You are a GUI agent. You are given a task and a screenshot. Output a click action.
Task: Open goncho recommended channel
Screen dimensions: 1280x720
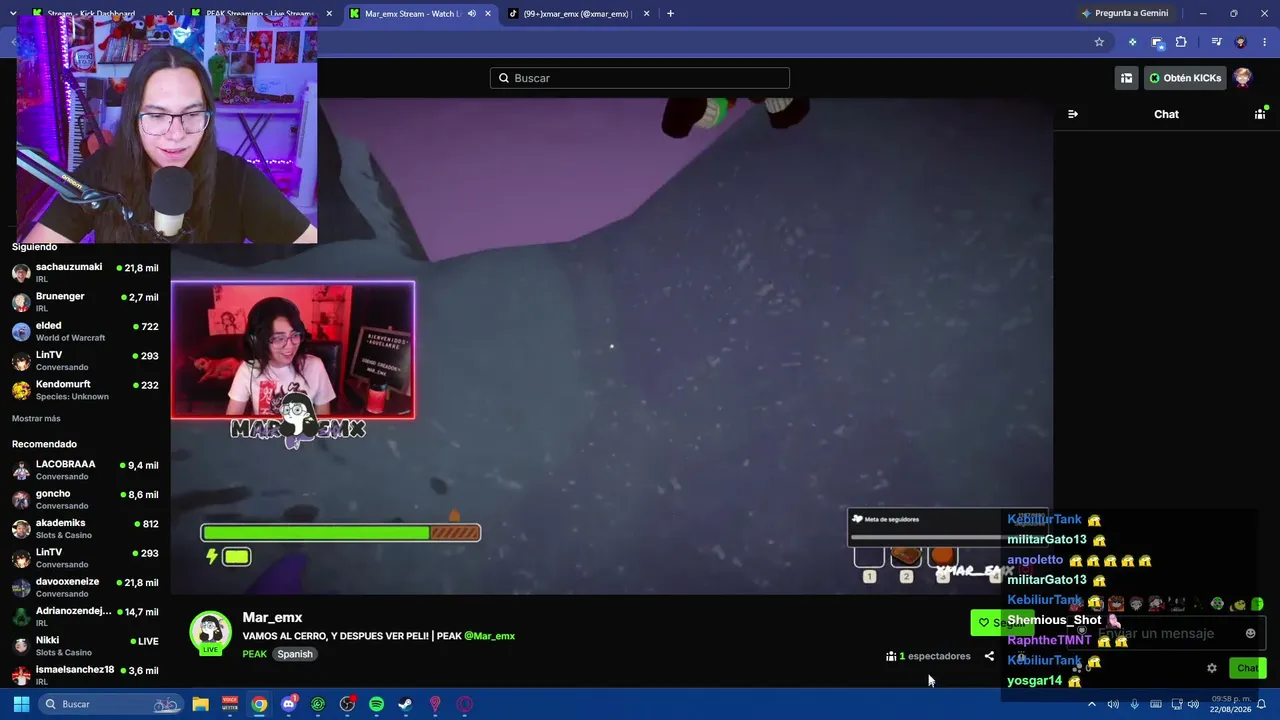86,499
